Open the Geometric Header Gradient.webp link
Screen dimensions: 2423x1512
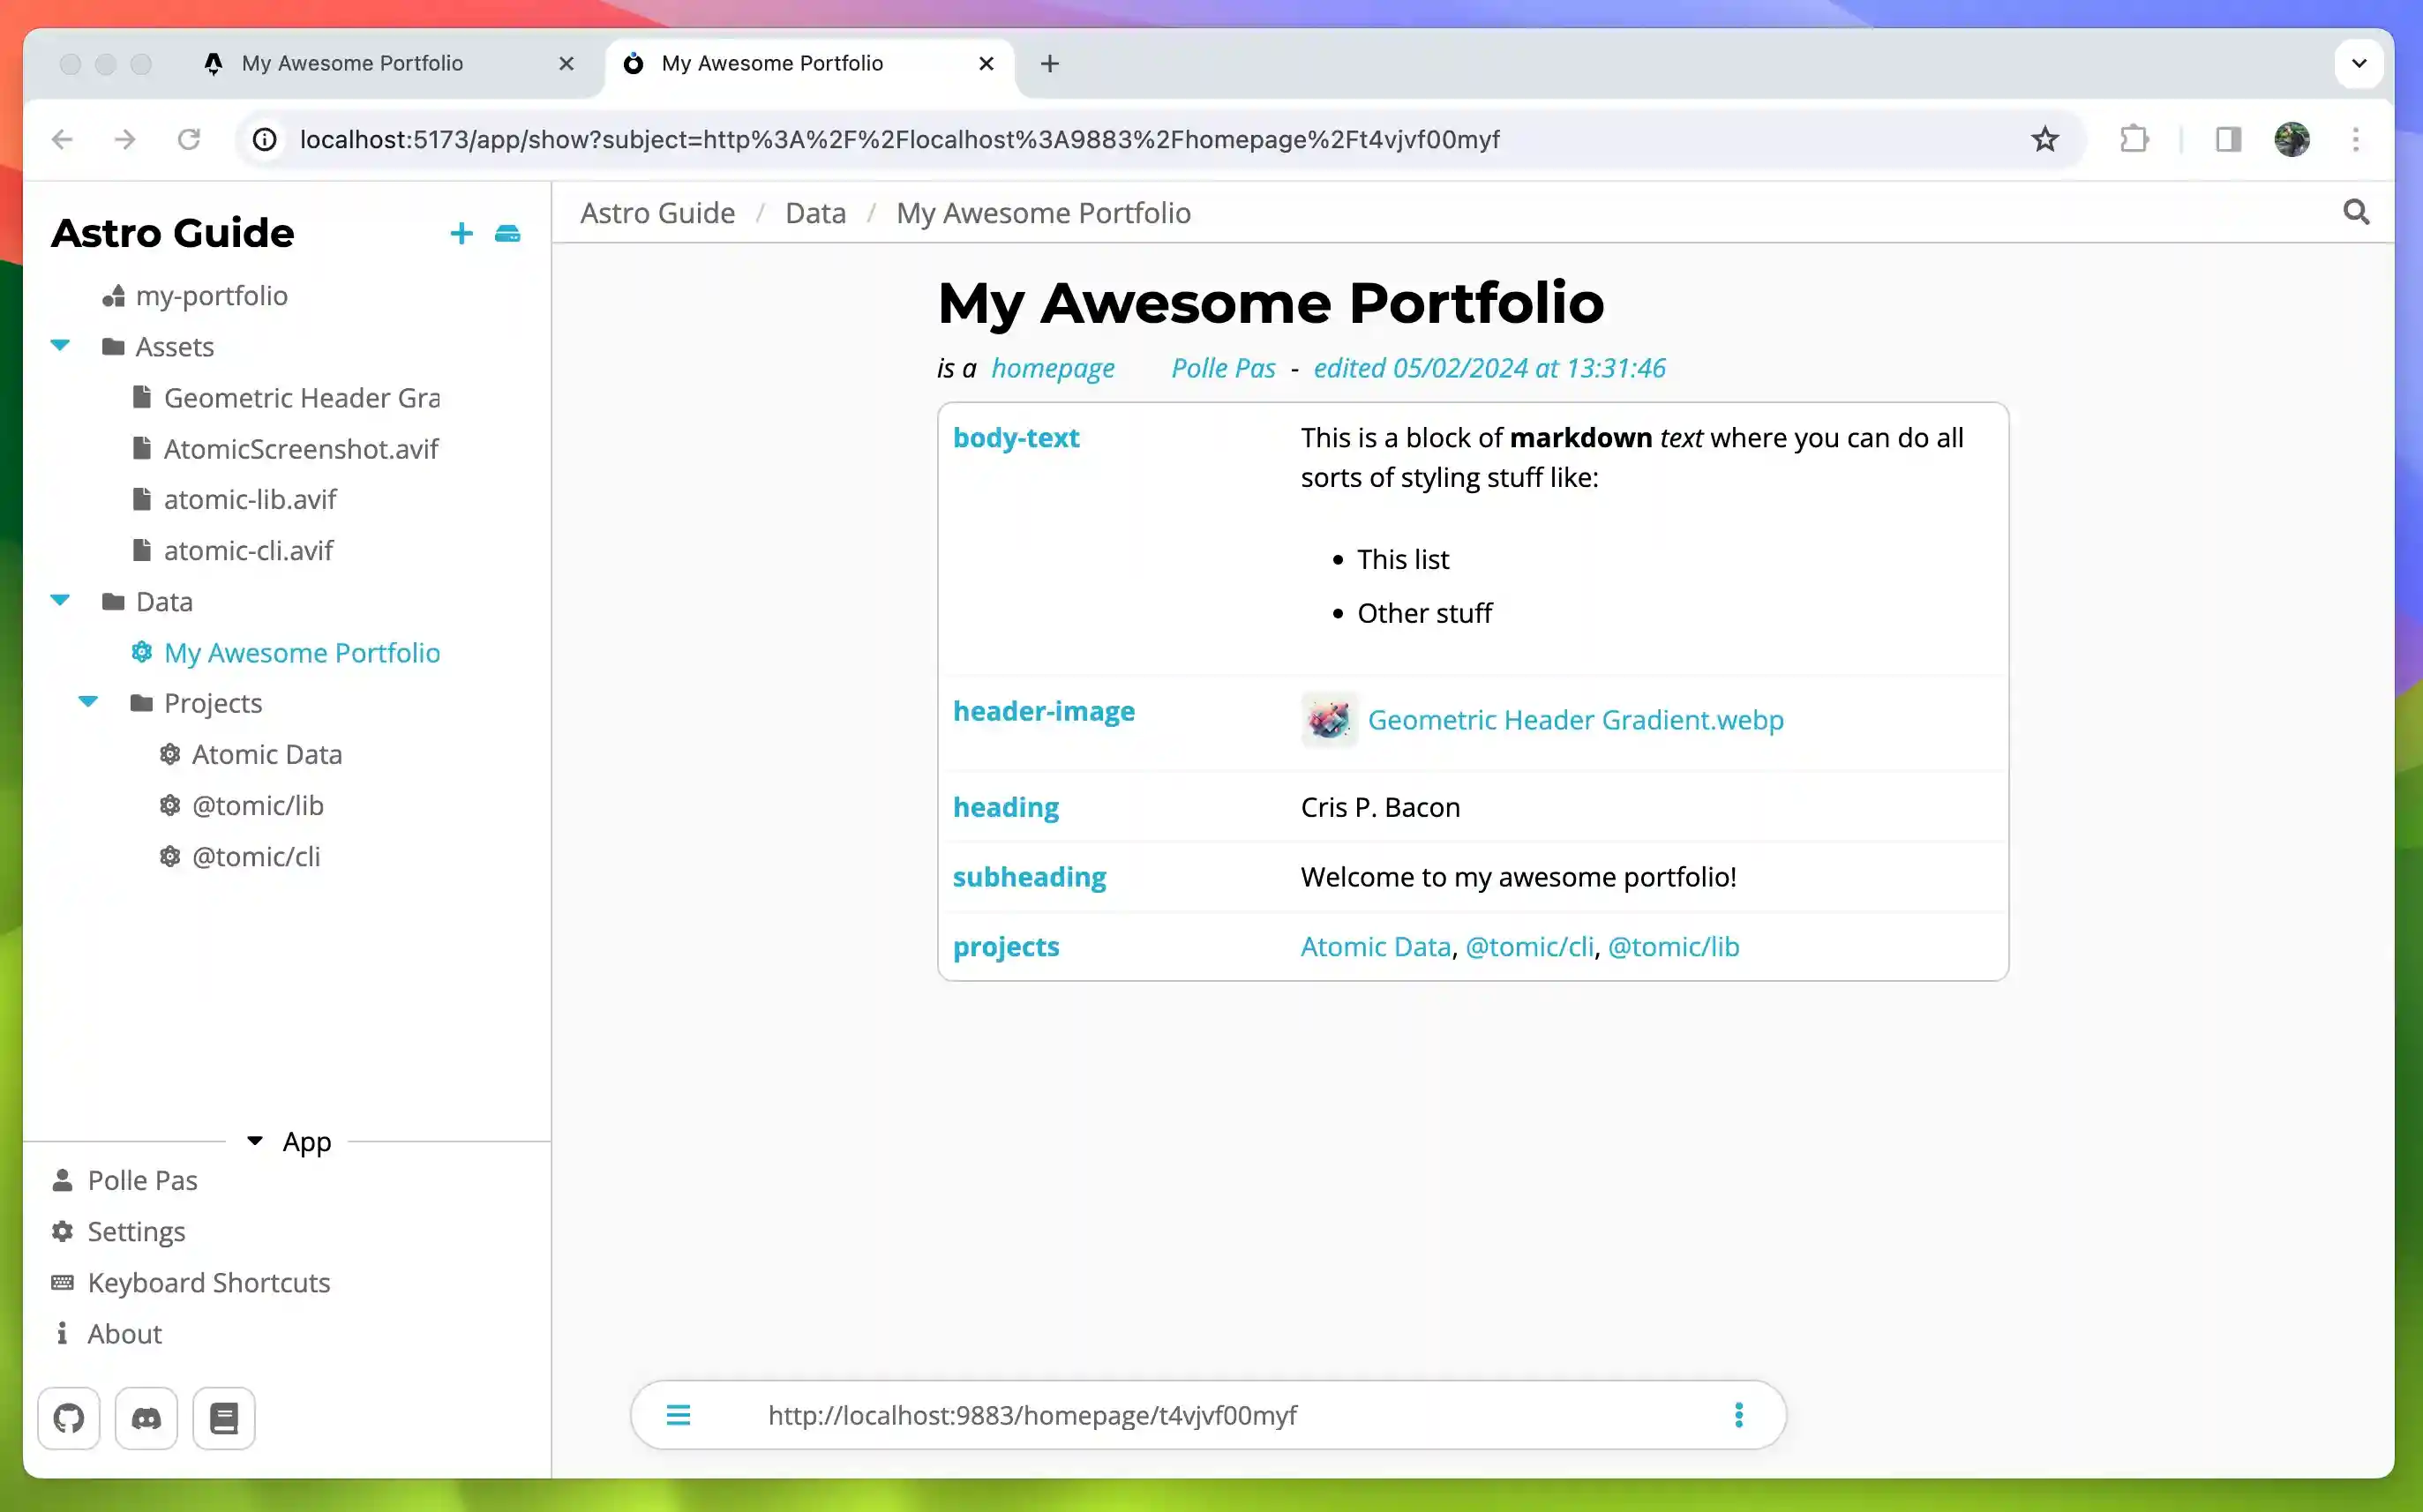point(1575,719)
